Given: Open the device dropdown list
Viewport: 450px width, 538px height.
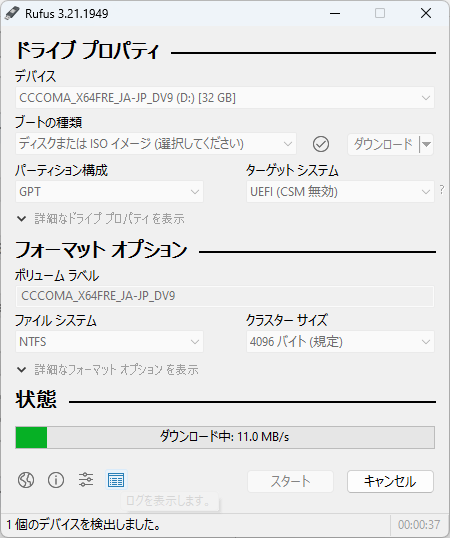Looking at the screenshot, I should [225, 98].
